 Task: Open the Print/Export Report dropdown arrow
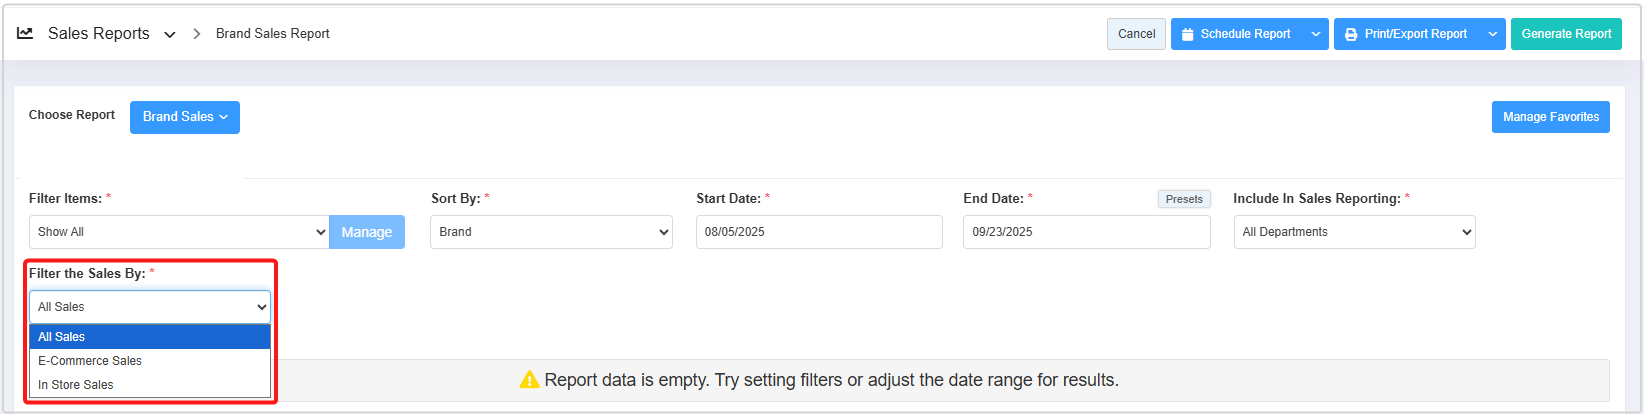click(x=1492, y=34)
